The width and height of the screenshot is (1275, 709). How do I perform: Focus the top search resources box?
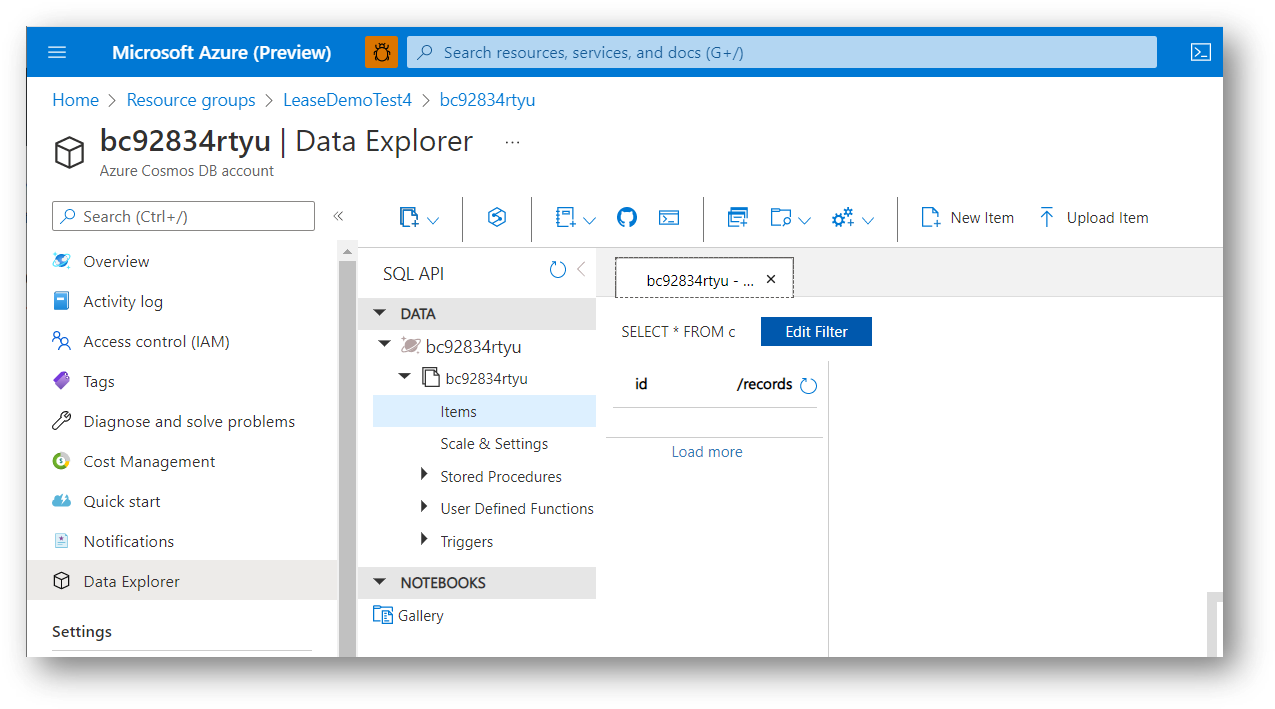(x=782, y=52)
